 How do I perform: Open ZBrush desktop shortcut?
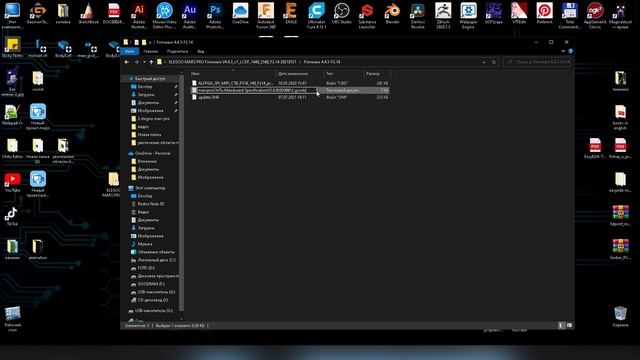443,15
